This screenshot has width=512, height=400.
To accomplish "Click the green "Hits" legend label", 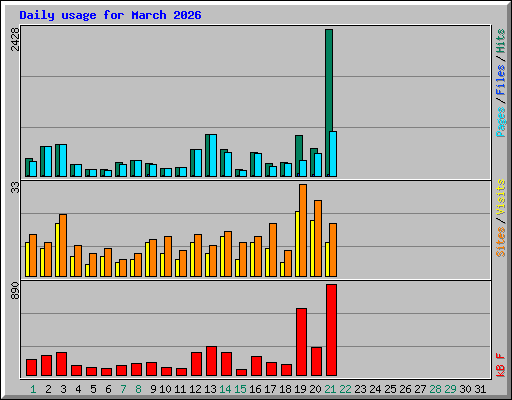I will [501, 41].
